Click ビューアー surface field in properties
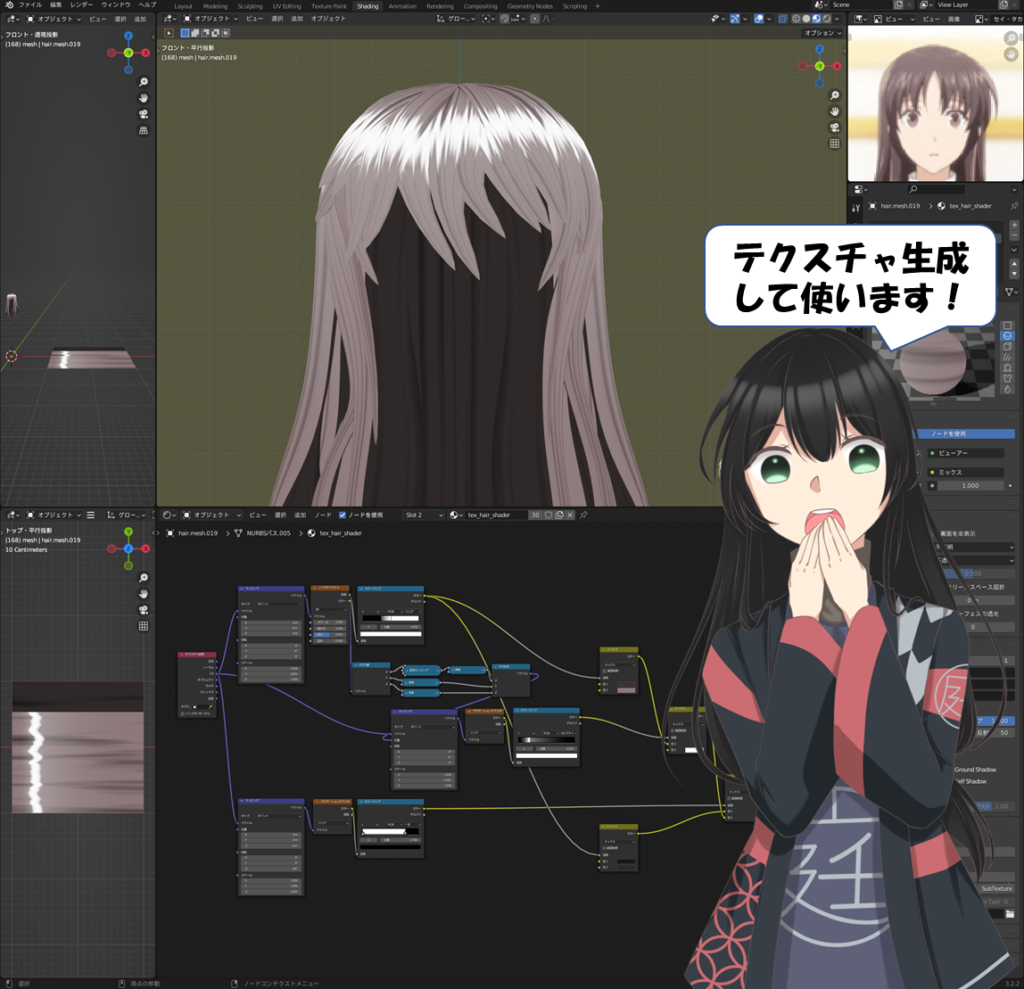This screenshot has width=1024, height=989. pyautogui.click(x=966, y=453)
